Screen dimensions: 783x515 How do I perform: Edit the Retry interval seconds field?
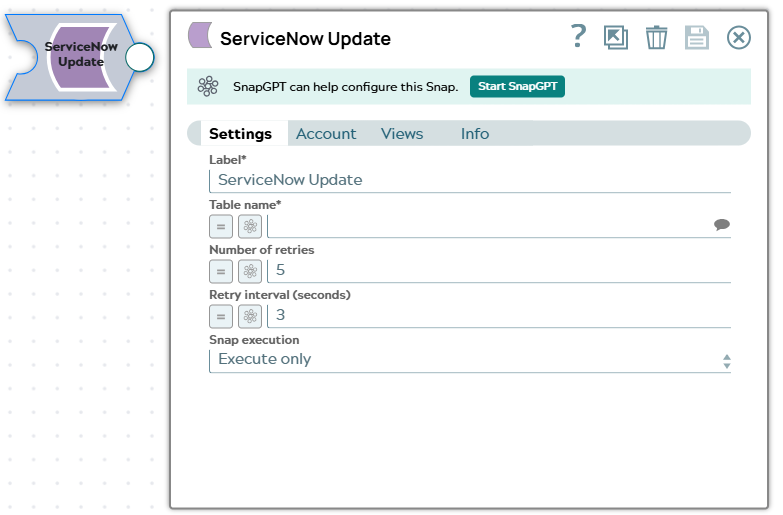[499, 316]
